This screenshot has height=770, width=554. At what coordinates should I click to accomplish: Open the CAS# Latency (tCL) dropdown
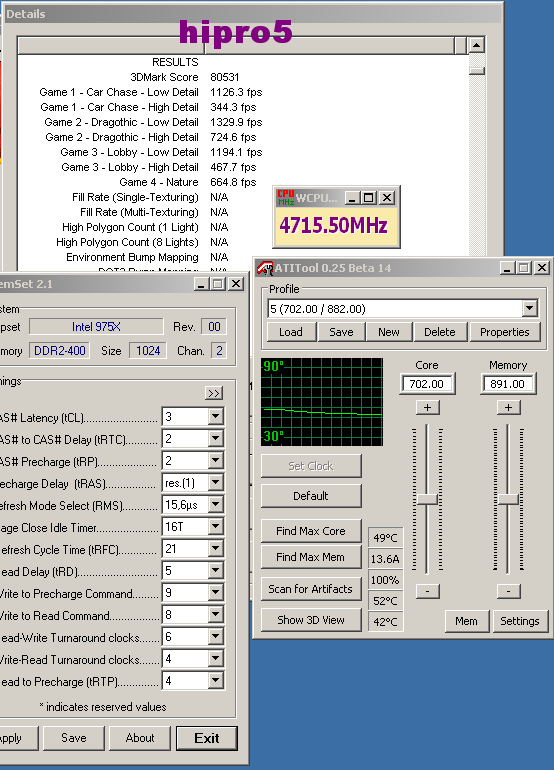click(215, 416)
